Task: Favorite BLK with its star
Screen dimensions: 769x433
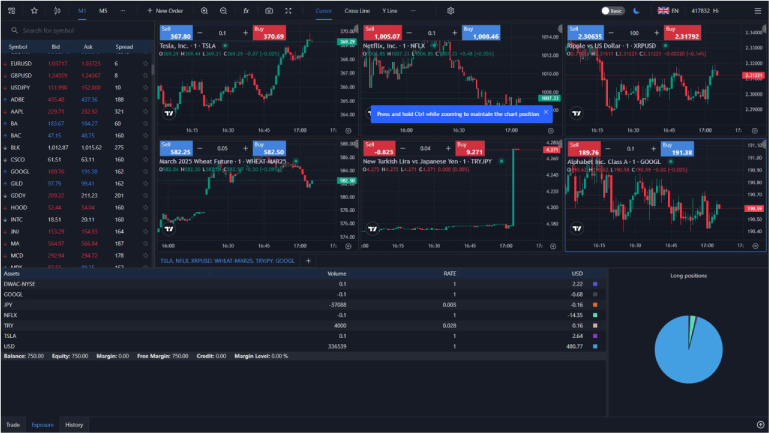Action: click(x=145, y=148)
